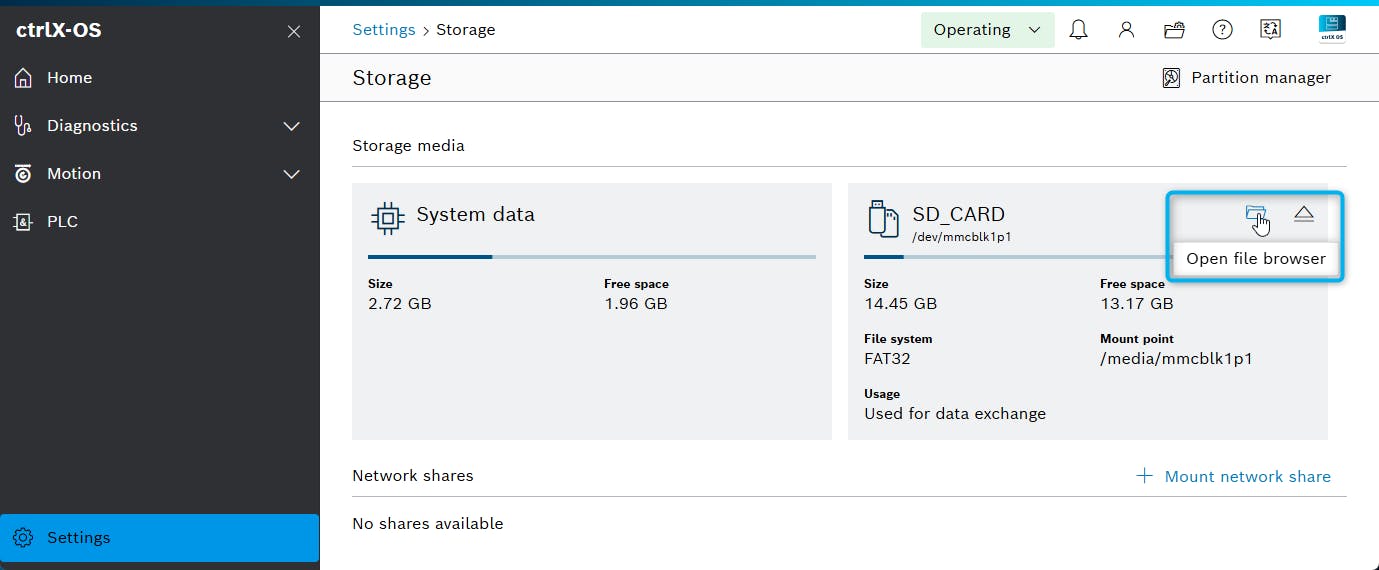Image resolution: width=1379 pixels, height=570 pixels.
Task: Open the Partition manager
Action: pyautogui.click(x=1246, y=78)
